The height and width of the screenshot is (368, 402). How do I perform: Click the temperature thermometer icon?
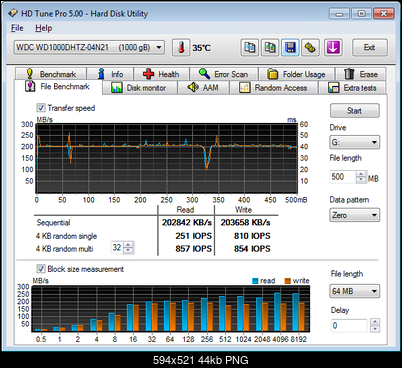(181, 48)
